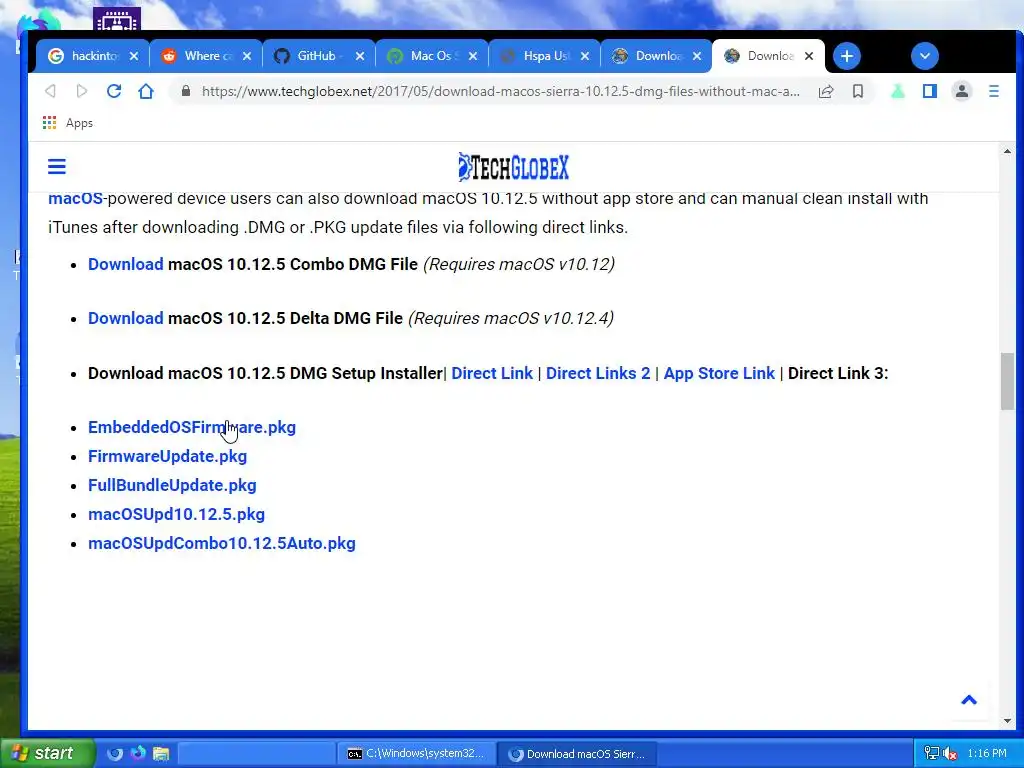The image size is (1024, 768).
Task: Click the scrollbar down arrow
Action: [x=1007, y=721]
